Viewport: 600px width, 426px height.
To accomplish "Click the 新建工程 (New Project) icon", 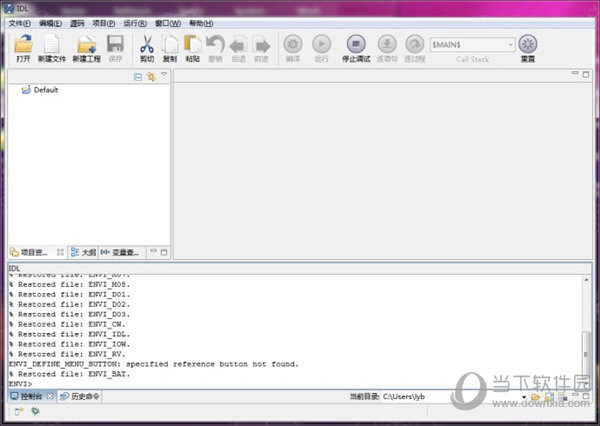I will coord(86,44).
